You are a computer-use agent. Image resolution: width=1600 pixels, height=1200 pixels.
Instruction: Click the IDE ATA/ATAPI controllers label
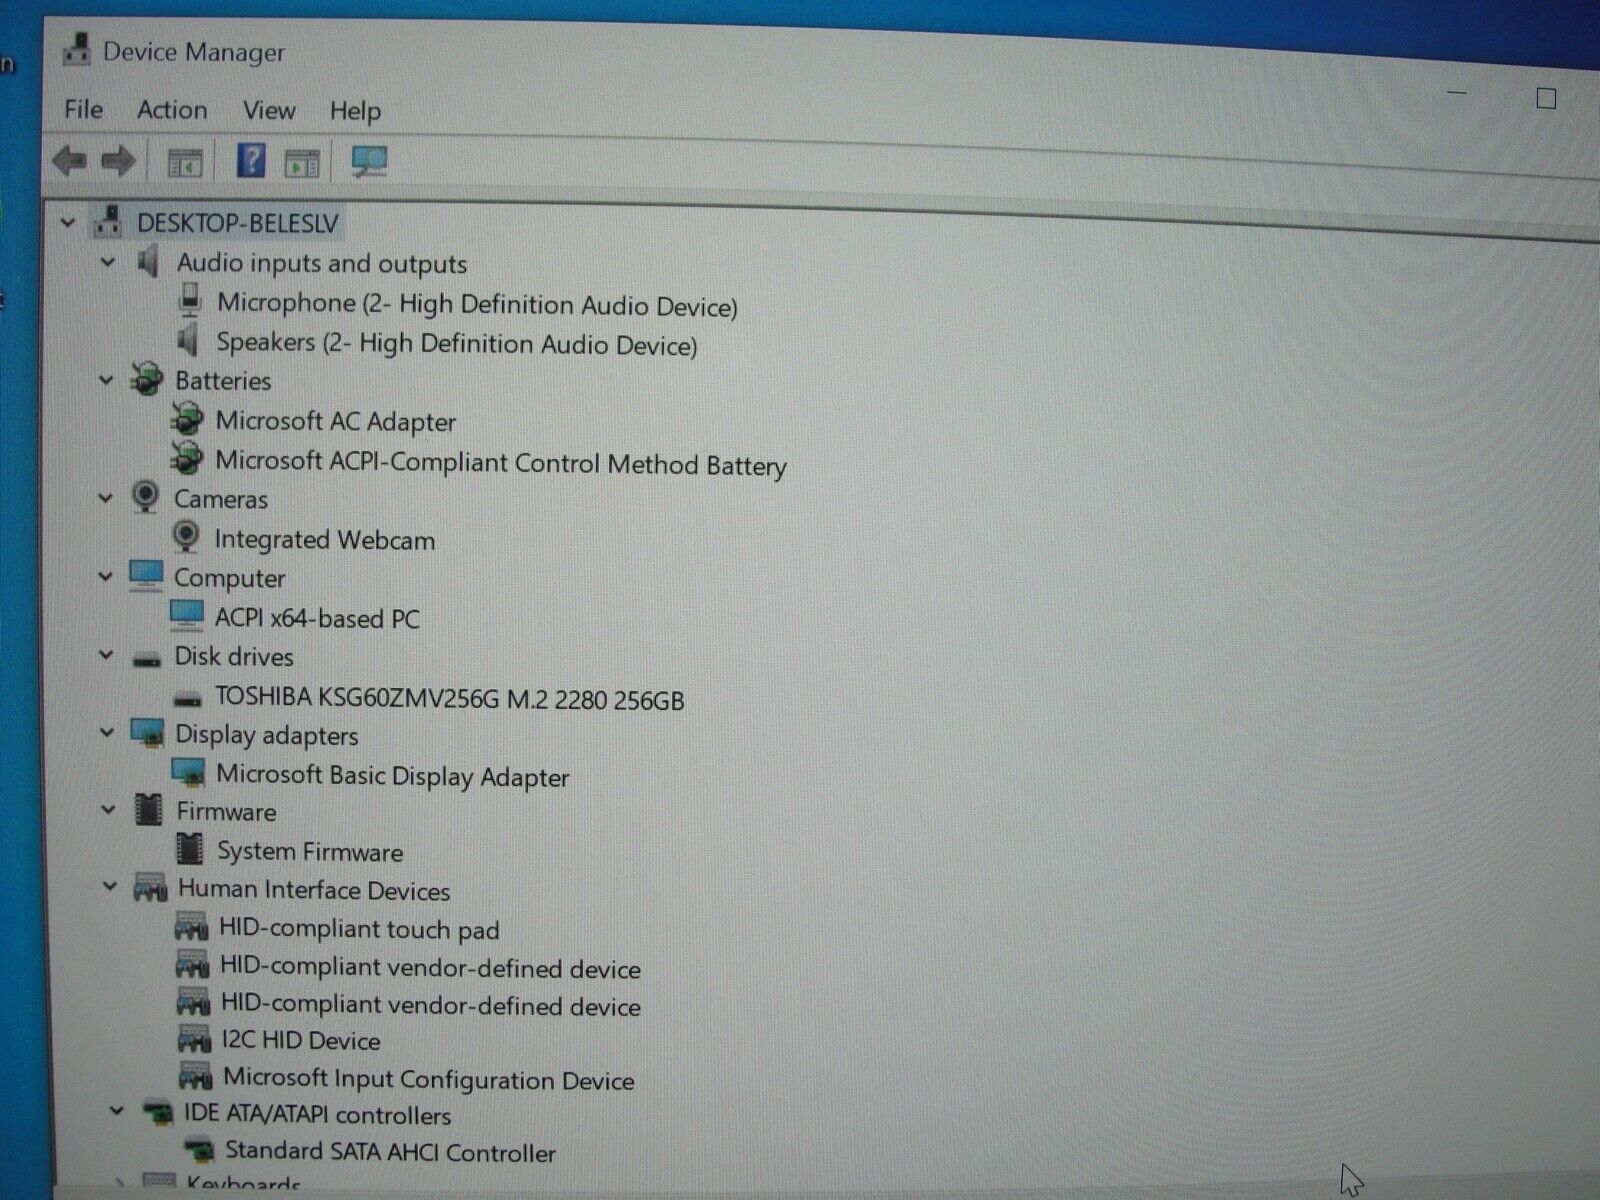pyautogui.click(x=317, y=1114)
